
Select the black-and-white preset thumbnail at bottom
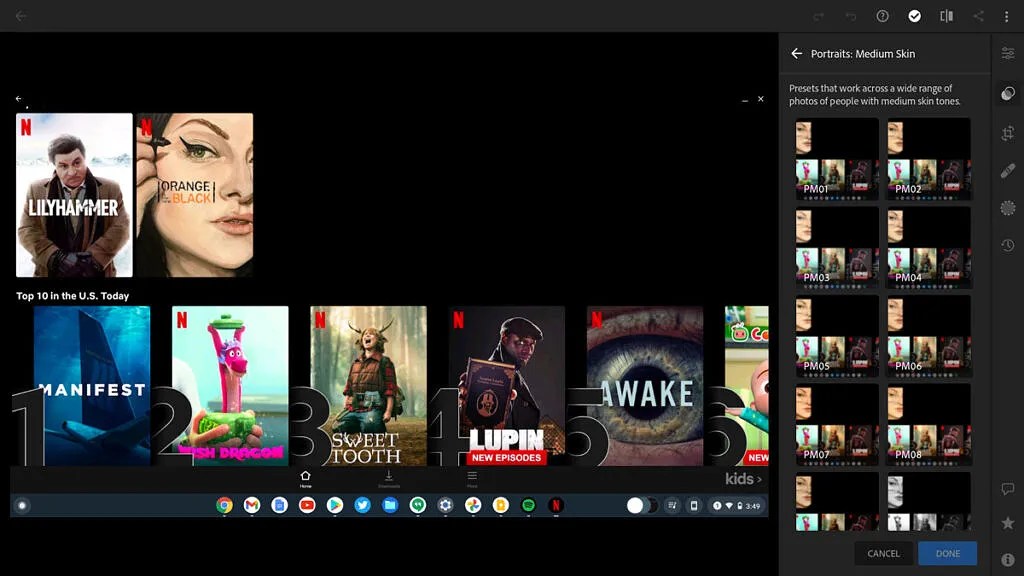[x=928, y=502]
